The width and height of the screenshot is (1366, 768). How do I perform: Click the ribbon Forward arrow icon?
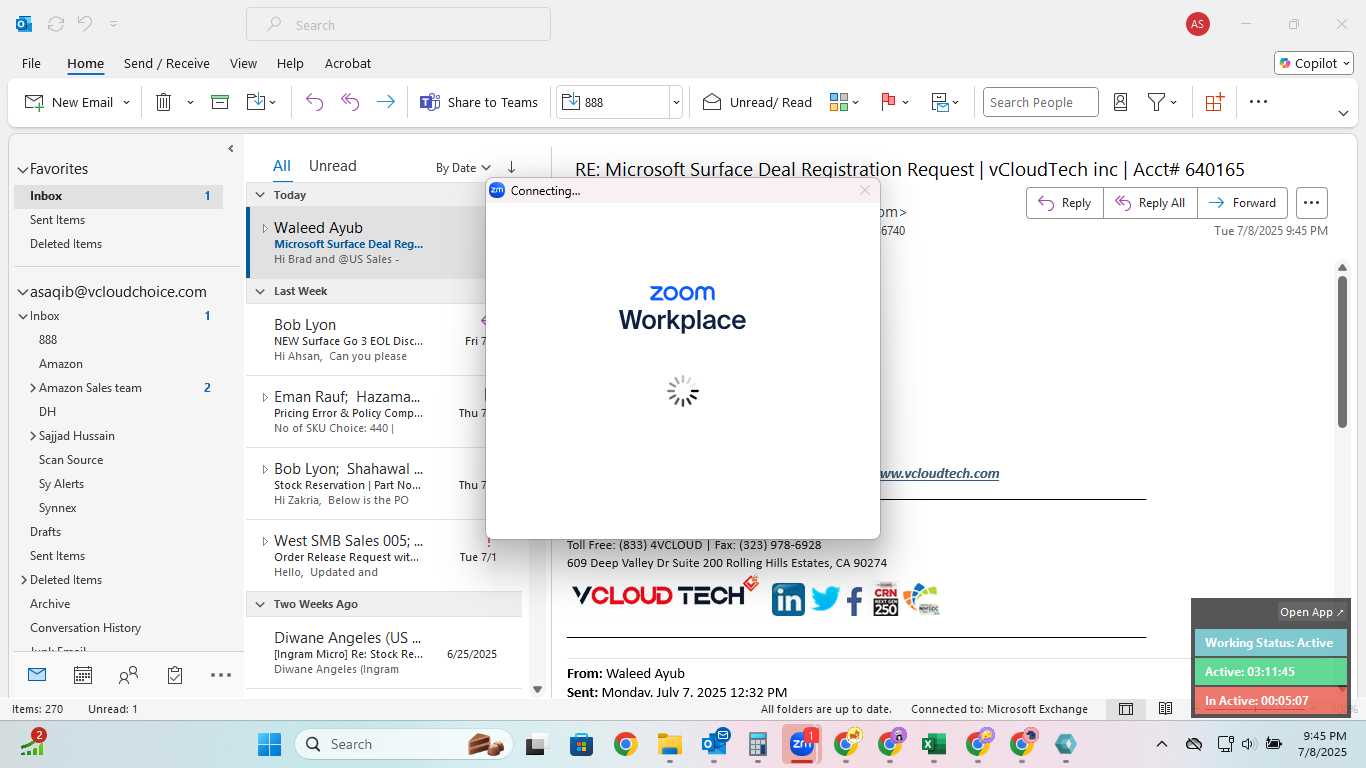click(x=385, y=102)
